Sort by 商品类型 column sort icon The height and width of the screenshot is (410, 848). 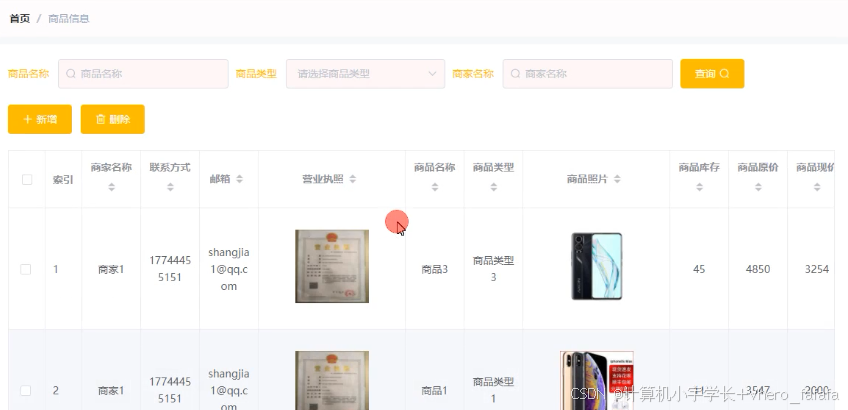pos(493,187)
